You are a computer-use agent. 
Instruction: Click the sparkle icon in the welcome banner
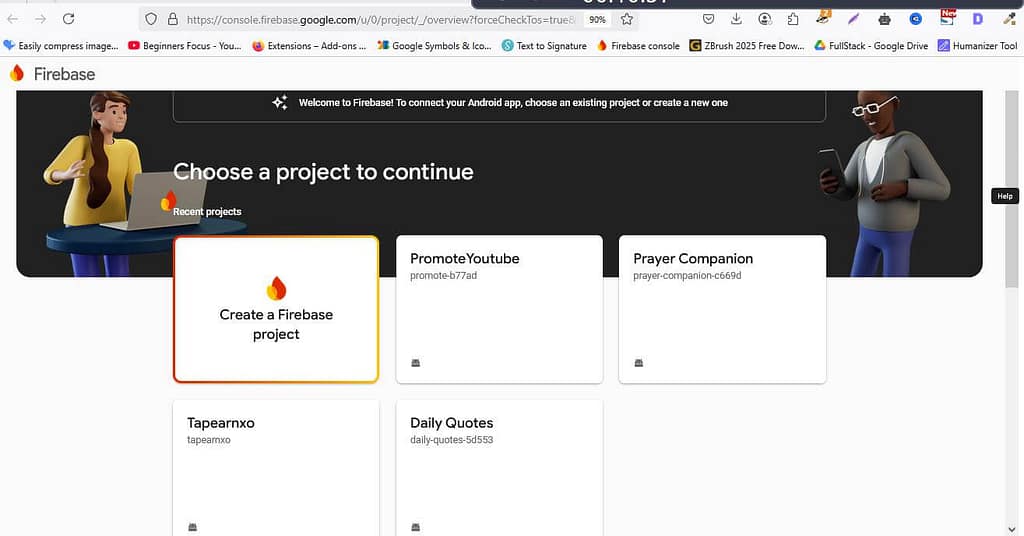[x=280, y=102]
